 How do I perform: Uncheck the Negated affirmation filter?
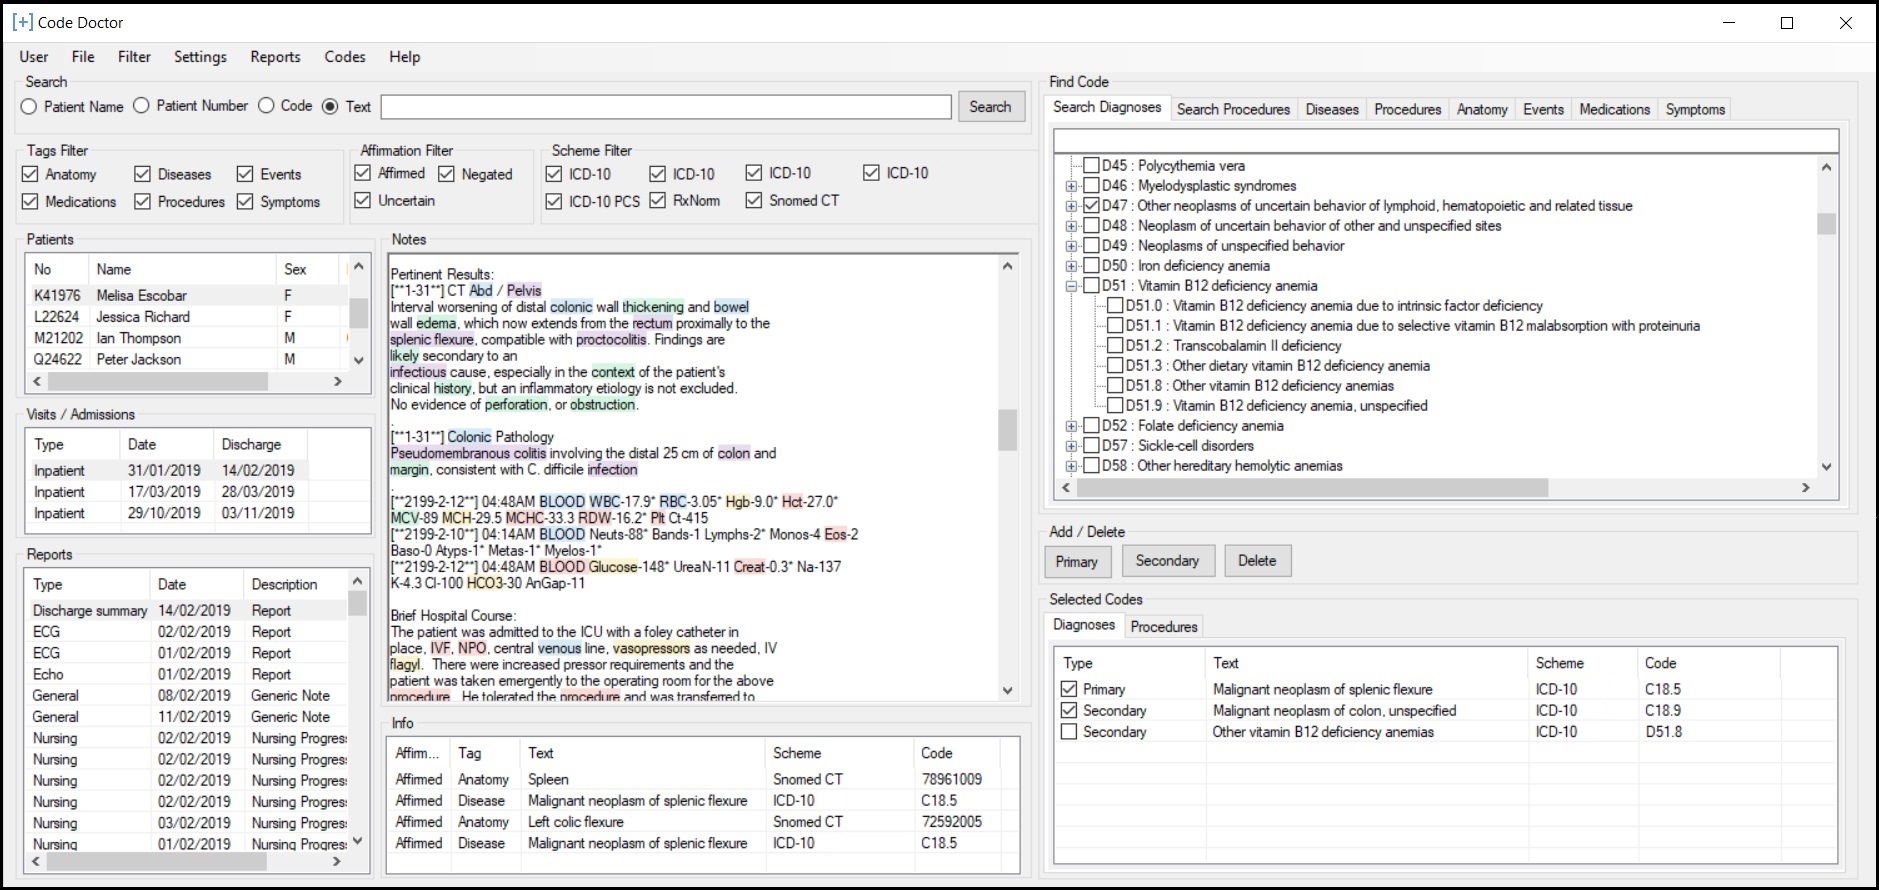pos(446,174)
